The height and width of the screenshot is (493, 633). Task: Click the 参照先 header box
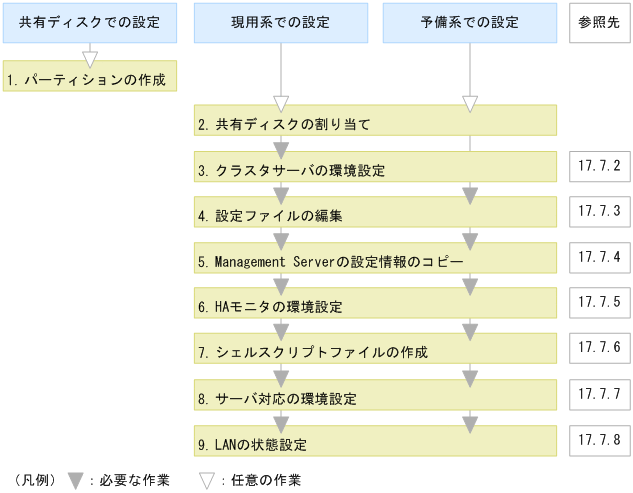[x=599, y=23]
